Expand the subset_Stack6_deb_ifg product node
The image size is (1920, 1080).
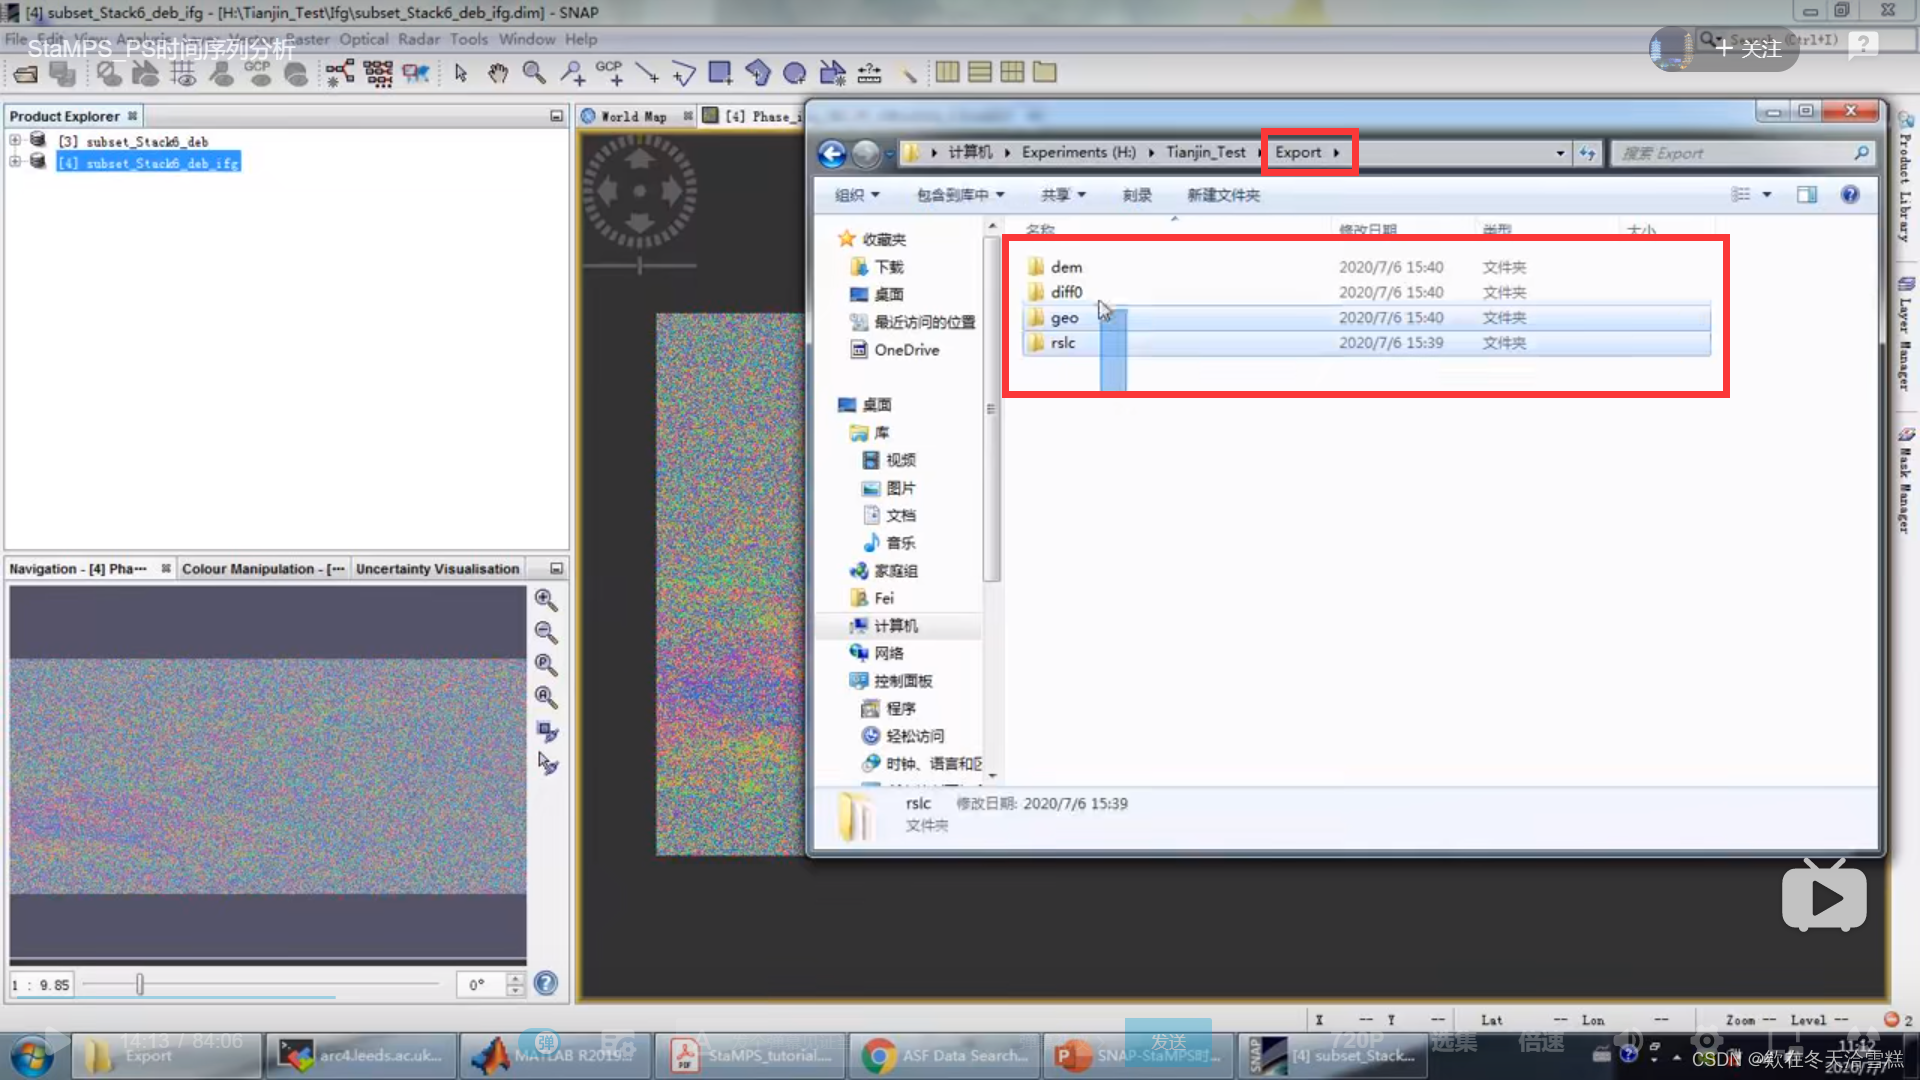tap(15, 162)
